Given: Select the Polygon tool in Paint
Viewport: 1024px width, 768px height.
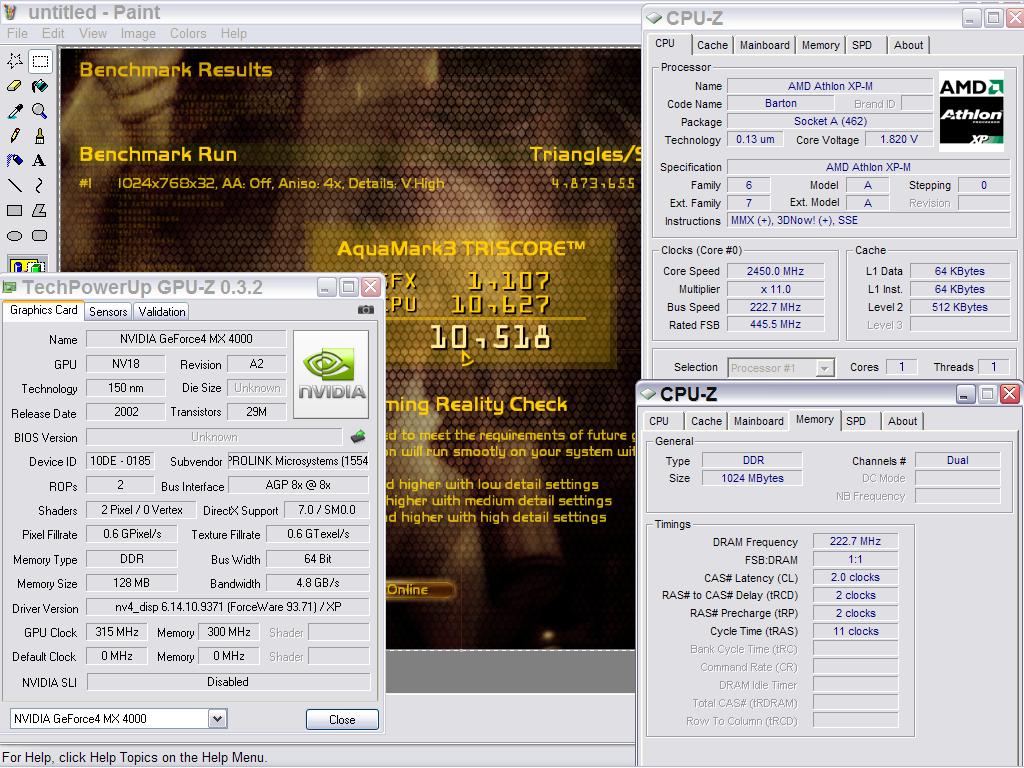Looking at the screenshot, I should click(40, 210).
